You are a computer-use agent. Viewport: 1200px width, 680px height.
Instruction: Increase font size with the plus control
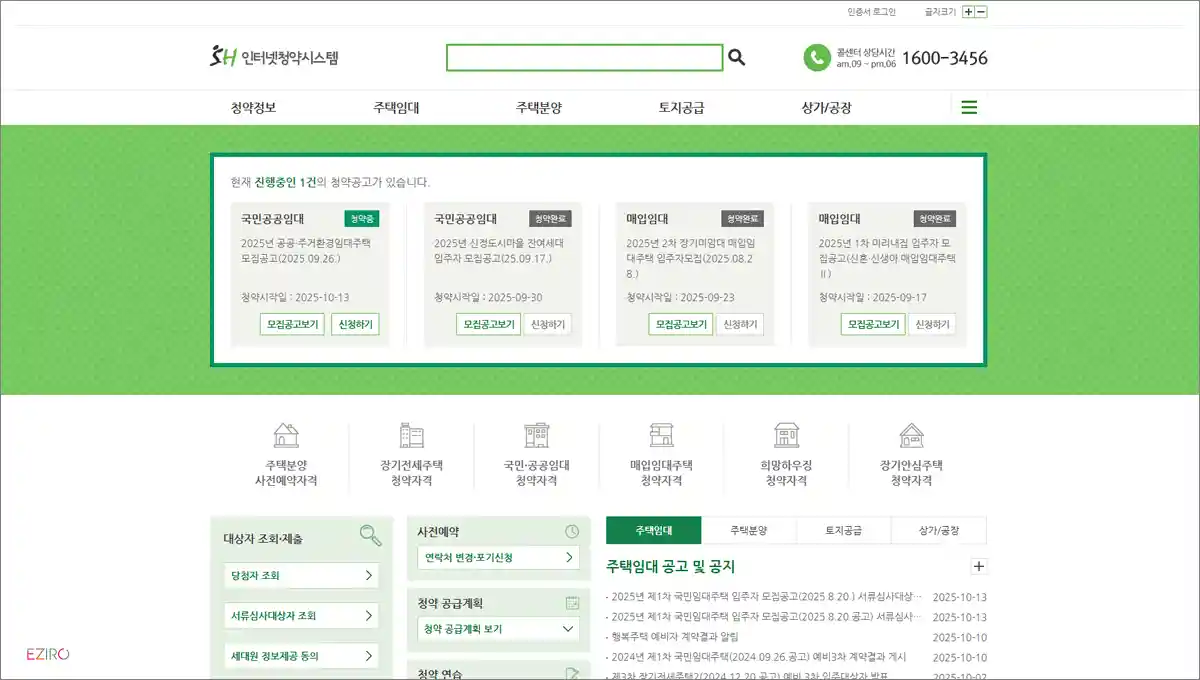tap(967, 10)
